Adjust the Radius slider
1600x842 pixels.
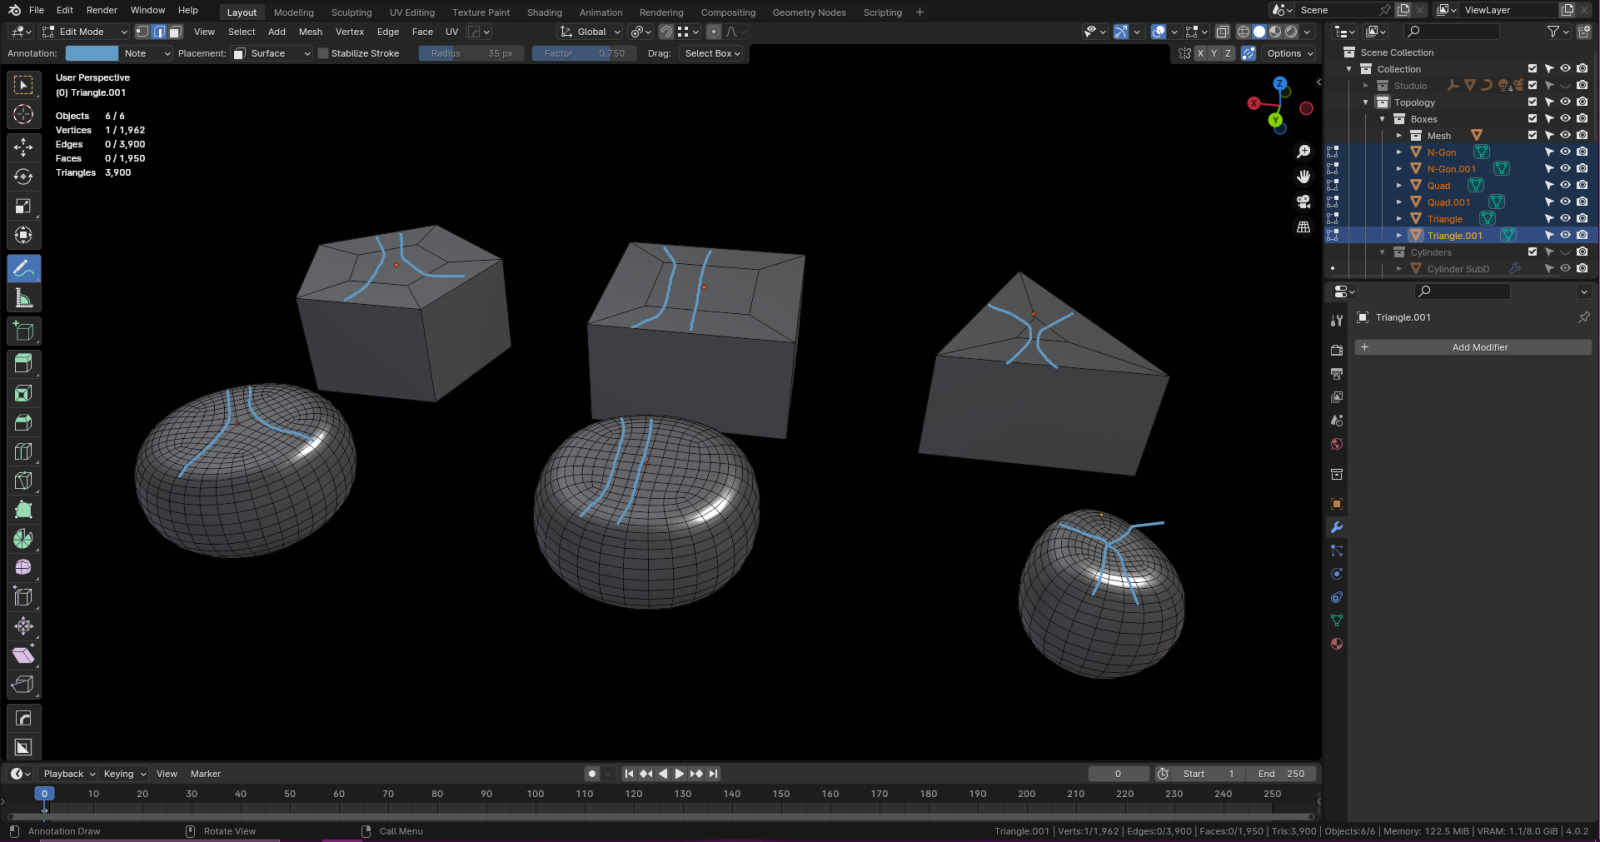[471, 53]
